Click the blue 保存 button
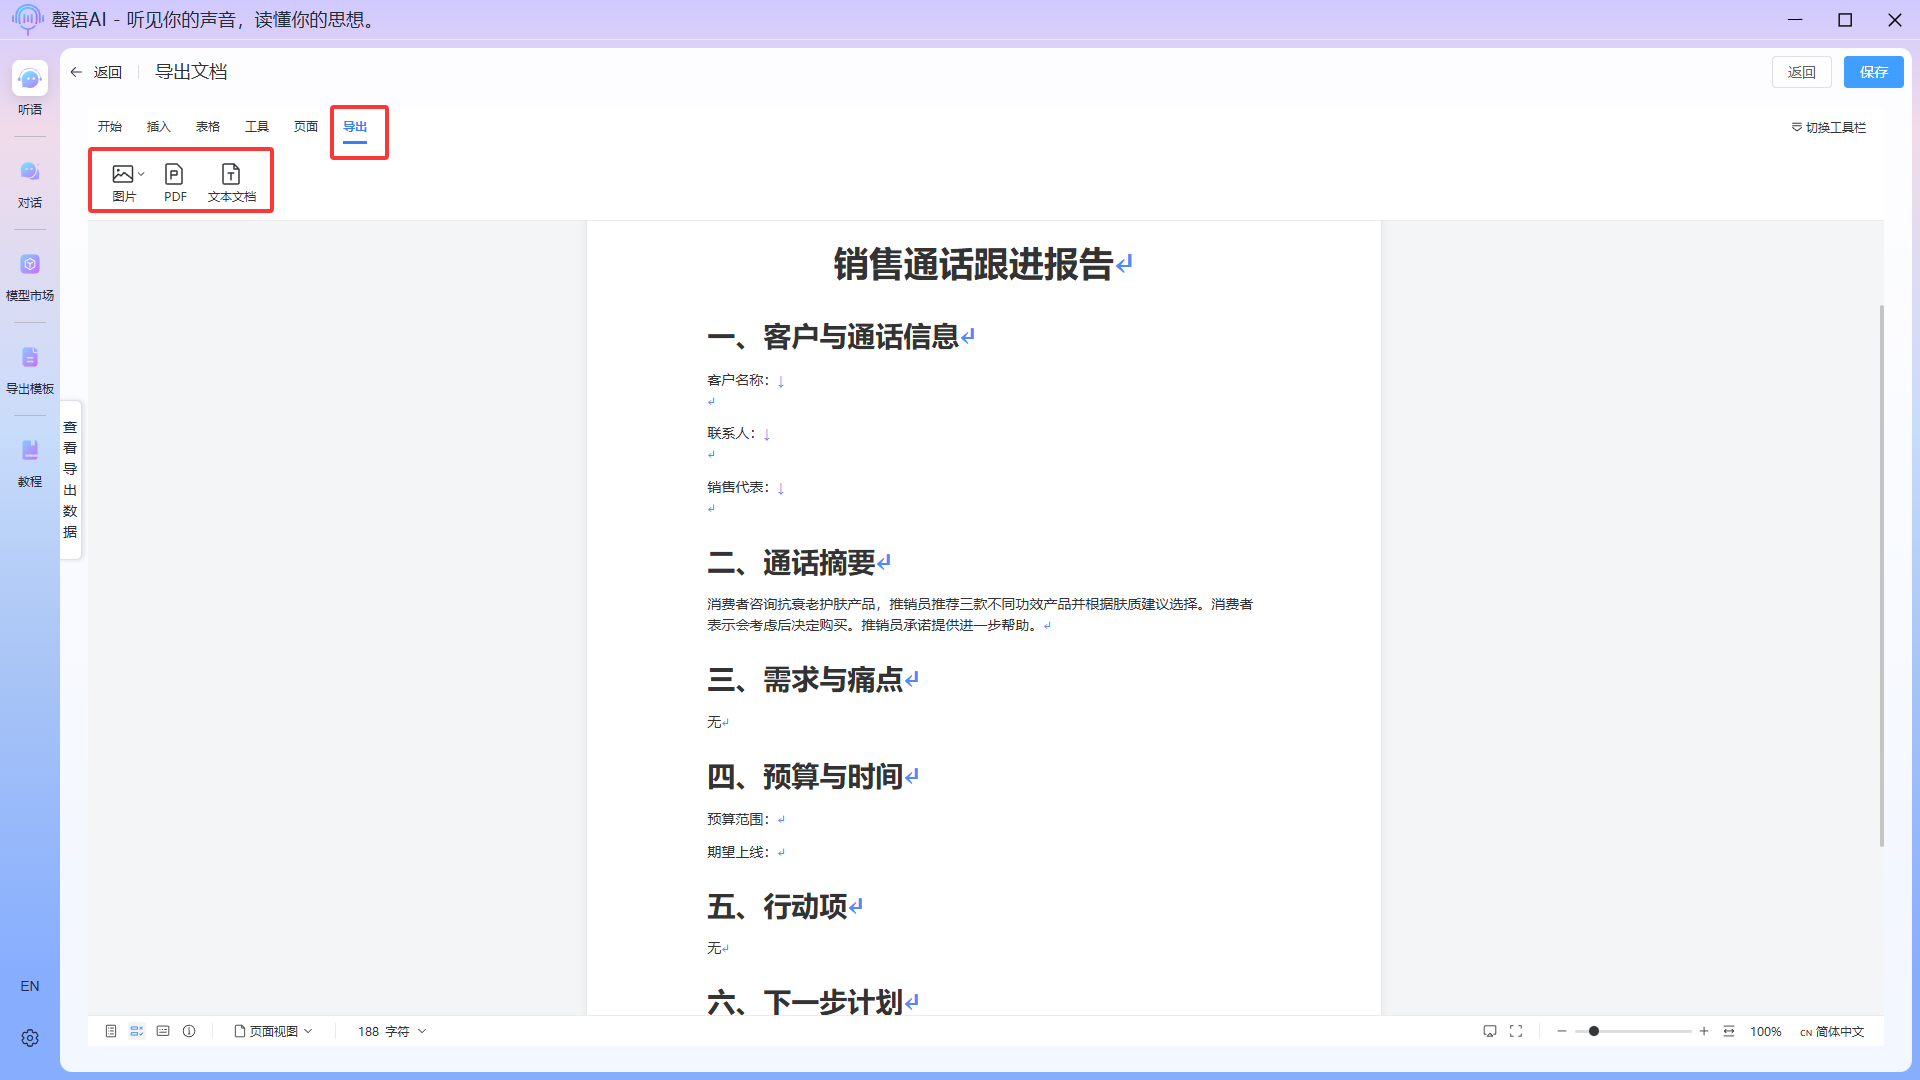 [1874, 72]
